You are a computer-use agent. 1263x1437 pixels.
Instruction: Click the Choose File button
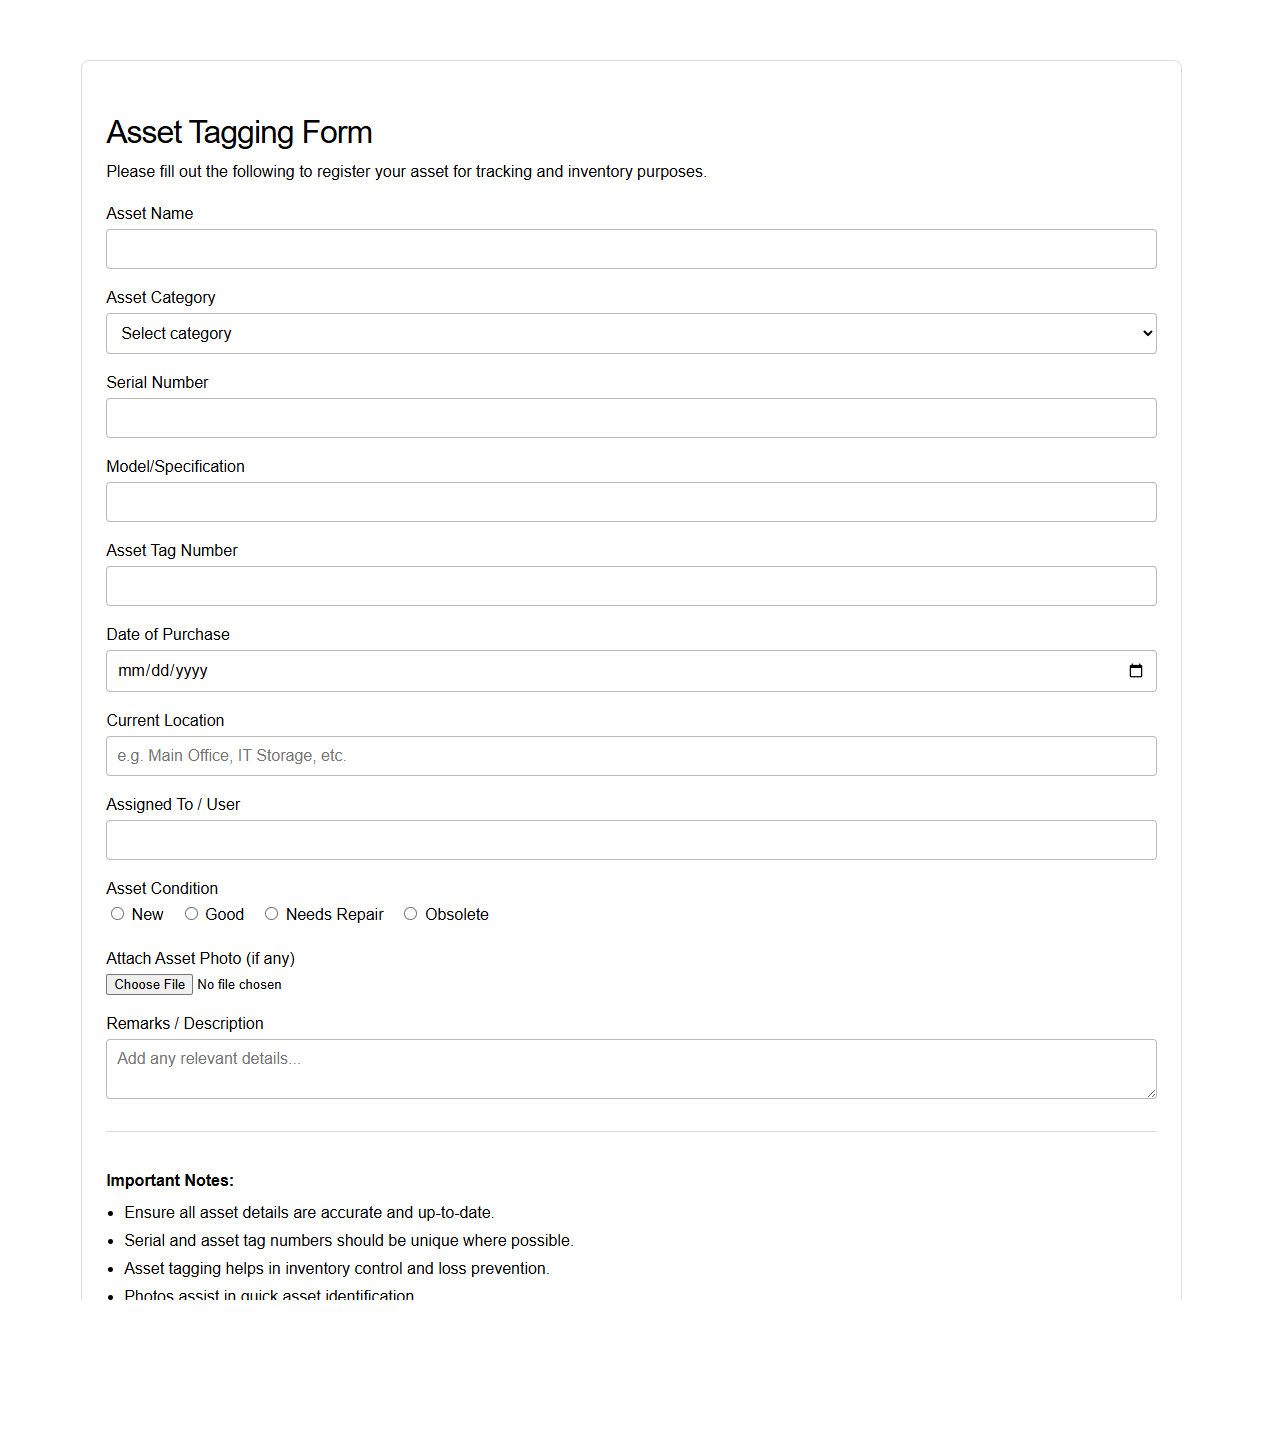point(149,985)
